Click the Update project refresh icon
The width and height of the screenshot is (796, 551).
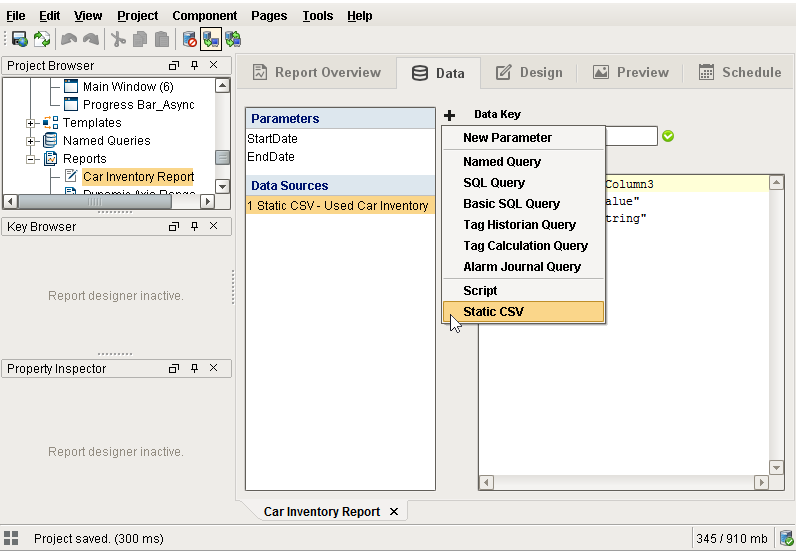coord(42,39)
